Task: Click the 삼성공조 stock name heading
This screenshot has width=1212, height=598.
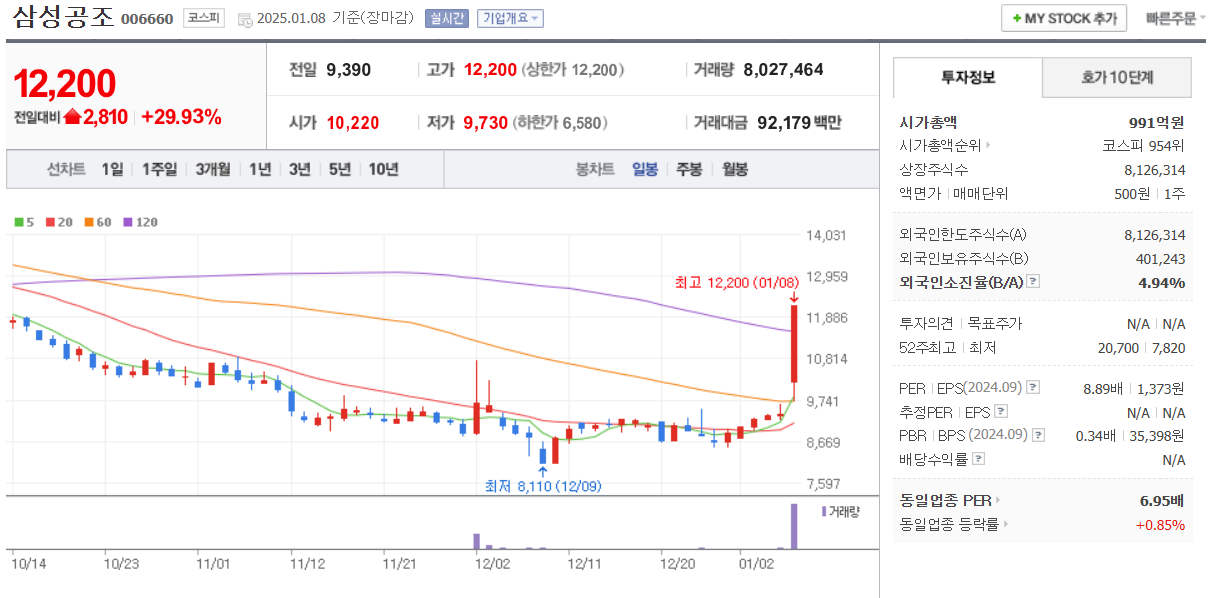Action: click(x=63, y=17)
